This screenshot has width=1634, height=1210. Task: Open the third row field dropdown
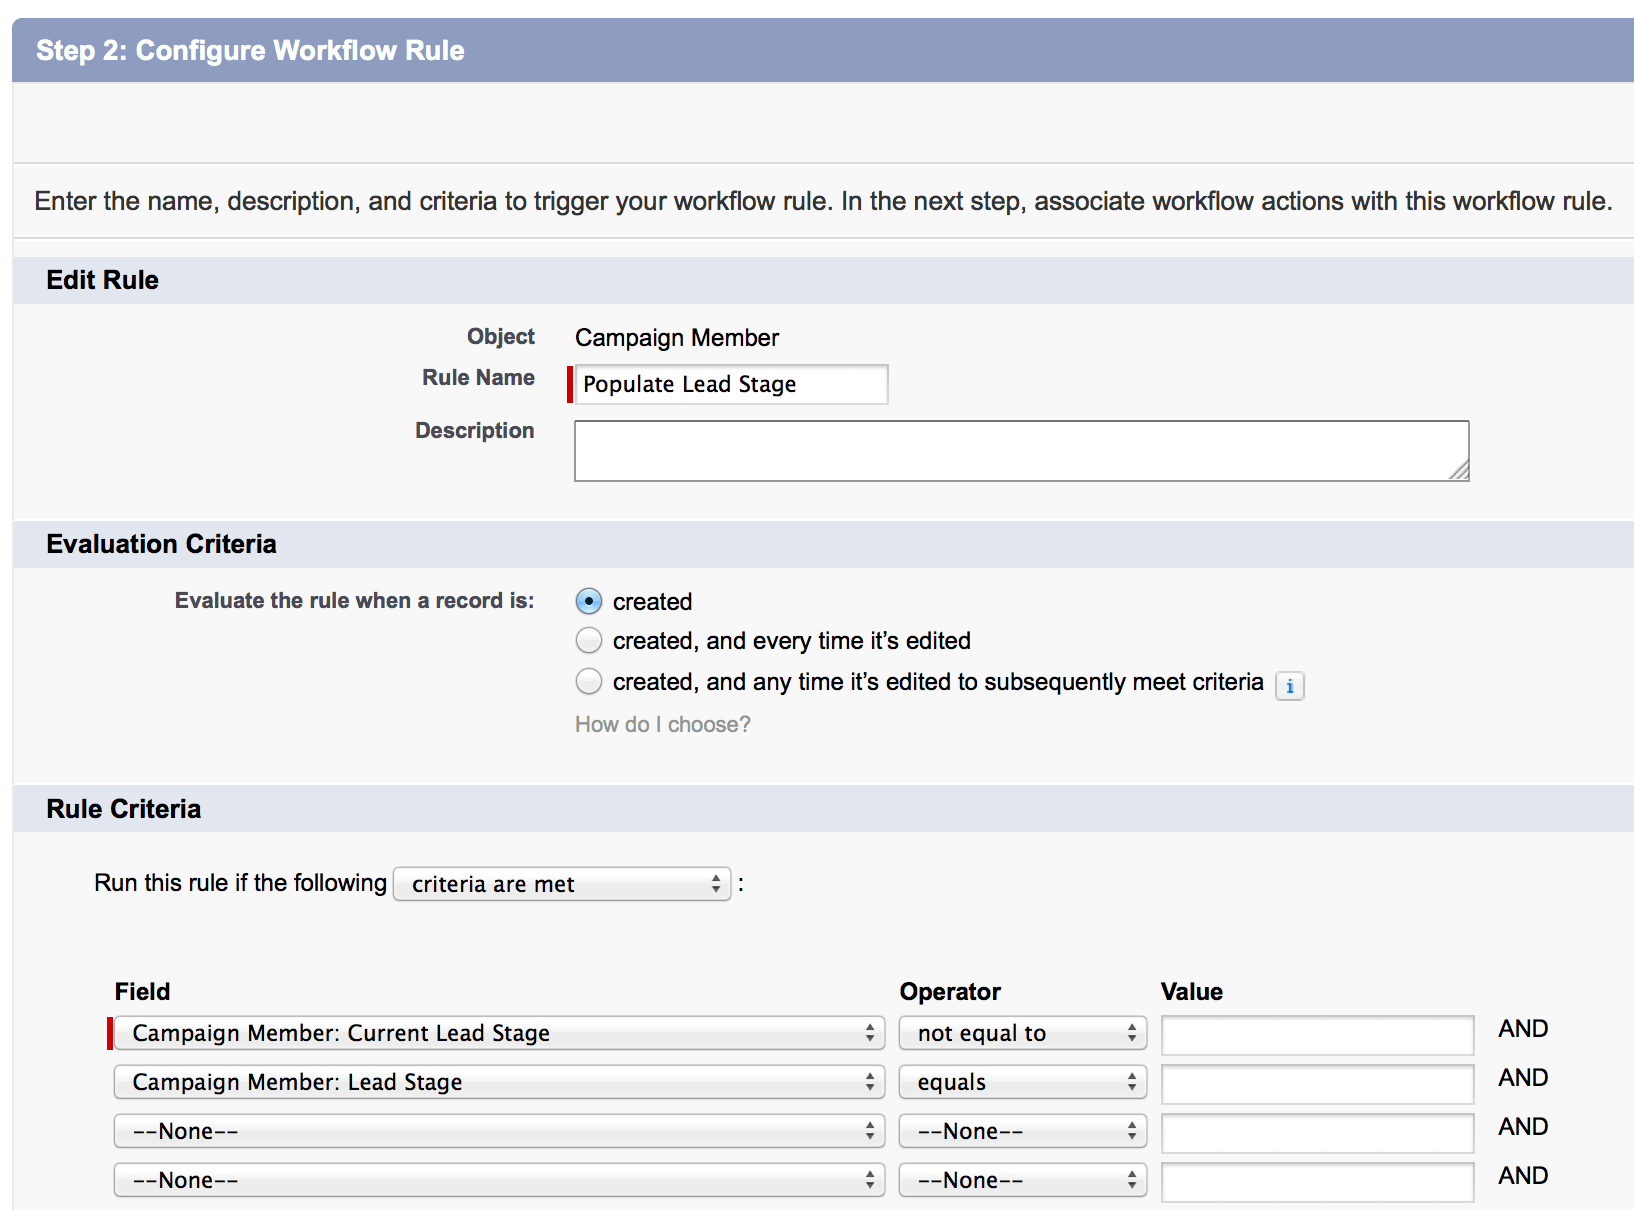499,1131
